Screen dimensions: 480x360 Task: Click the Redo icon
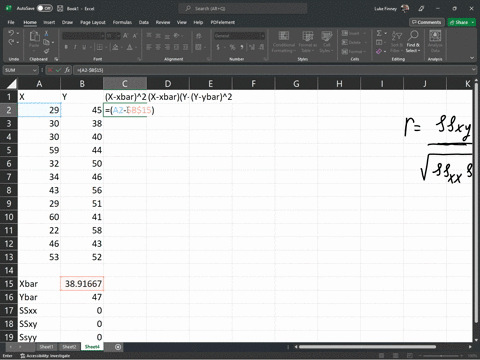pos(11,42)
